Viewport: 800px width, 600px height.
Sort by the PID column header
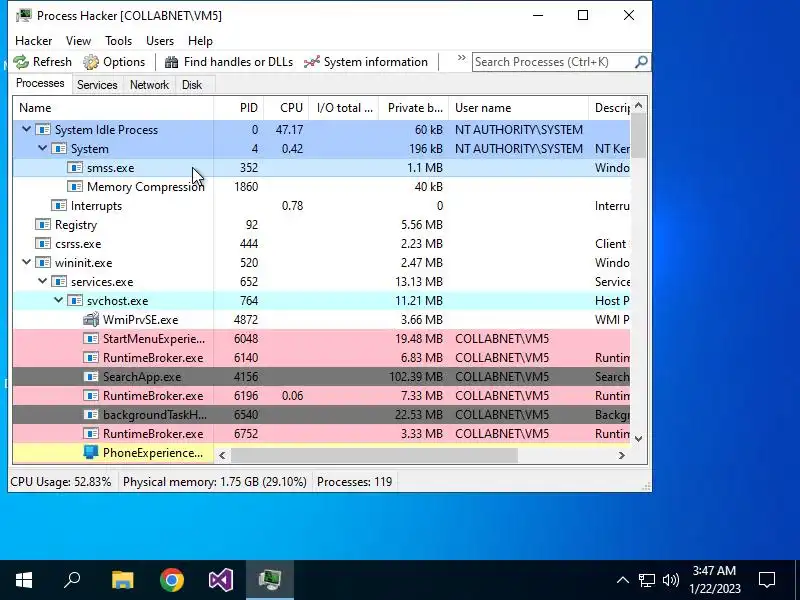pos(239,108)
